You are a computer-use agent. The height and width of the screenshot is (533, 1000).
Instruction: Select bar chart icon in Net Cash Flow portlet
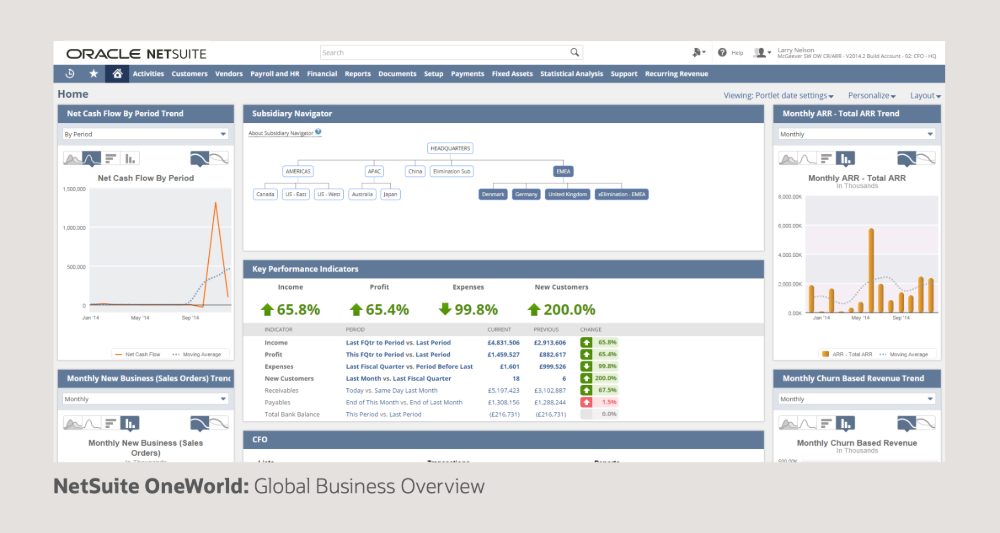[x=111, y=158]
